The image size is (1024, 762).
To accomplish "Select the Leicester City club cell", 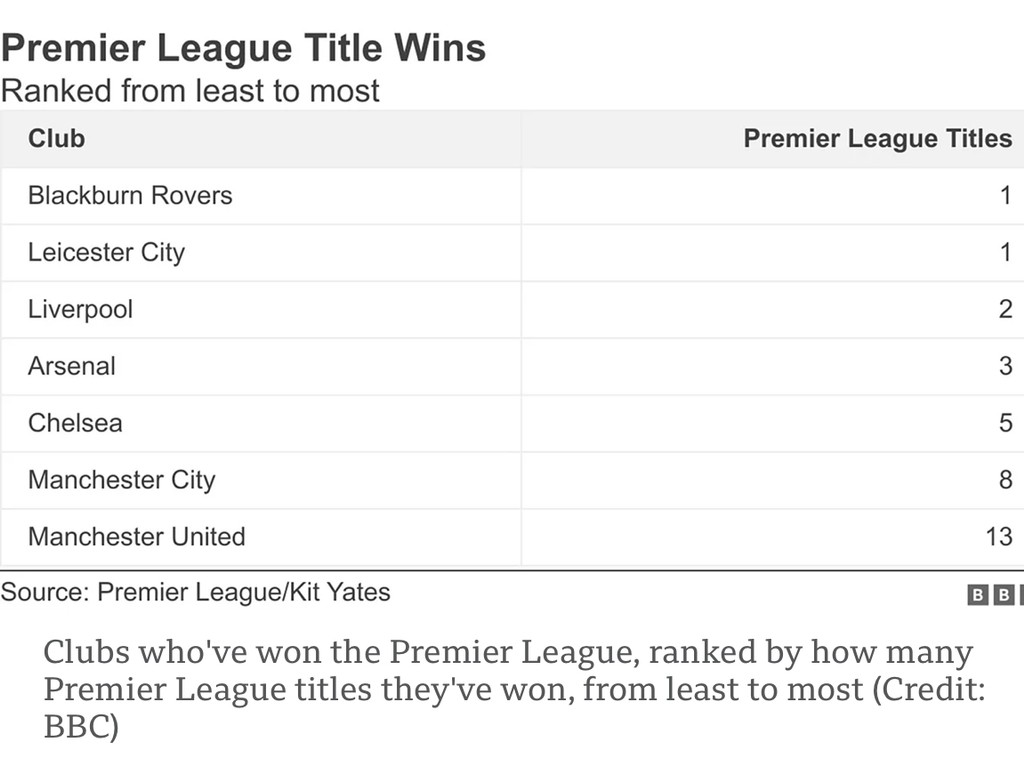I will (106, 252).
